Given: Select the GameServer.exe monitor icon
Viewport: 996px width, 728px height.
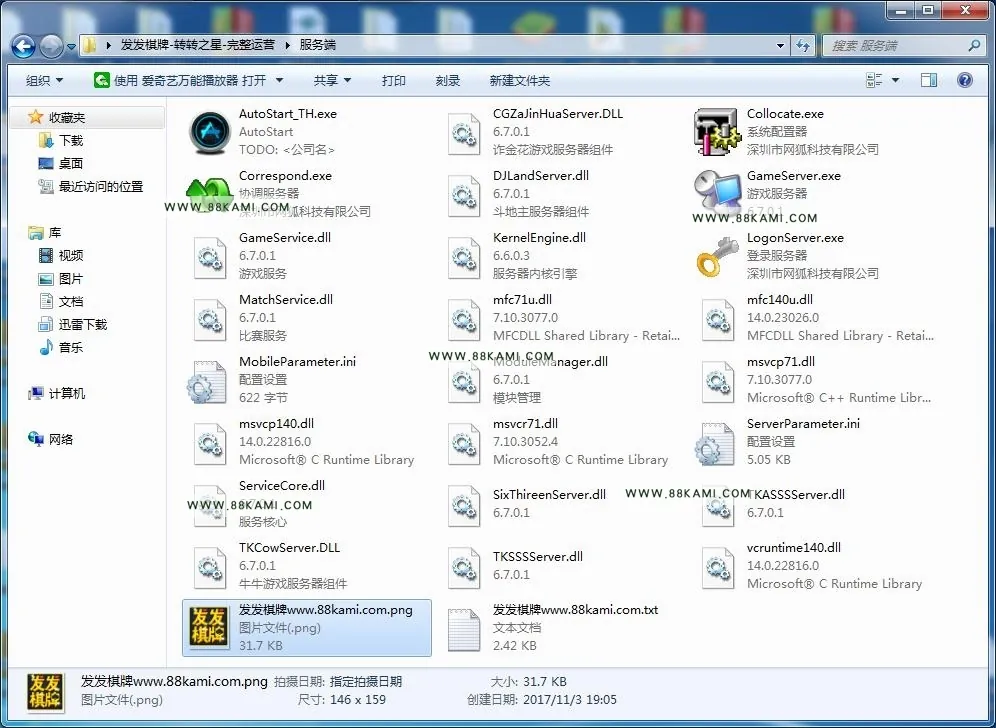Looking at the screenshot, I should point(718,192).
